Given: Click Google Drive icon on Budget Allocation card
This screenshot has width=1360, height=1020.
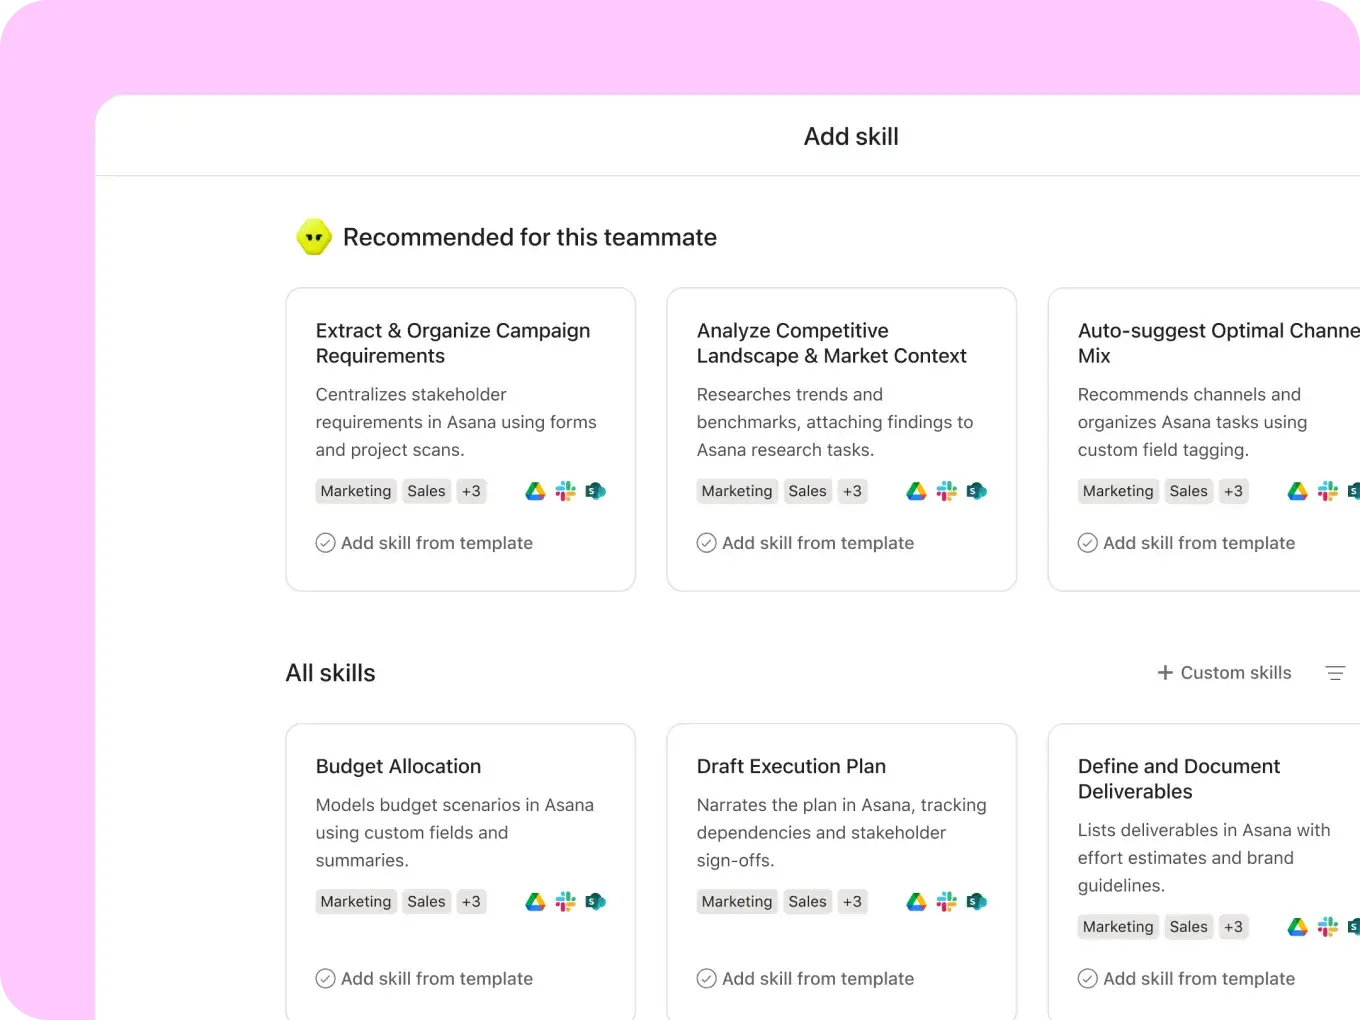Looking at the screenshot, I should [536, 902].
